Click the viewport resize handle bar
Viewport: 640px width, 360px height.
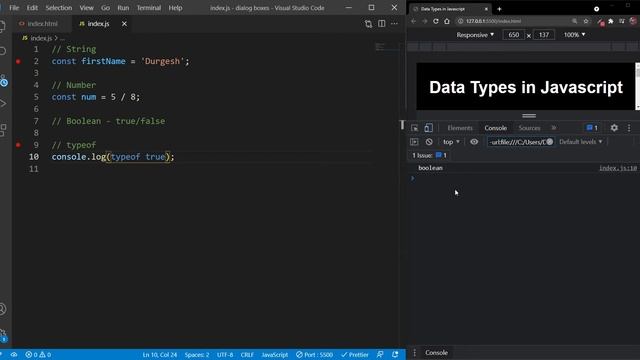529,116
